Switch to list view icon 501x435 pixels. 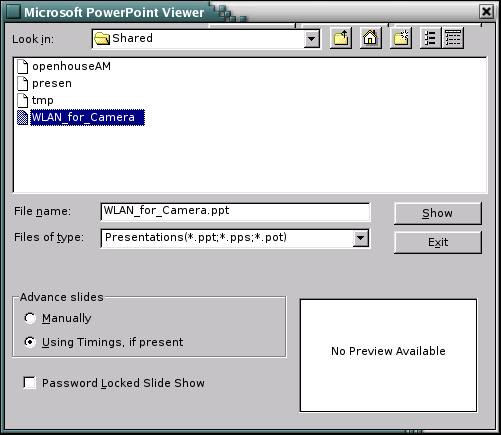pos(430,38)
